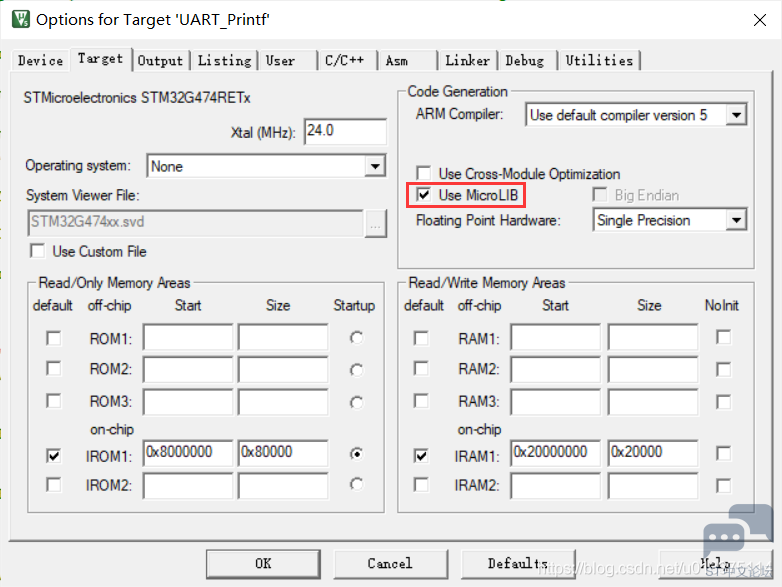Check the ROM2 default checkbox
The width and height of the screenshot is (782, 587).
tap(53, 369)
